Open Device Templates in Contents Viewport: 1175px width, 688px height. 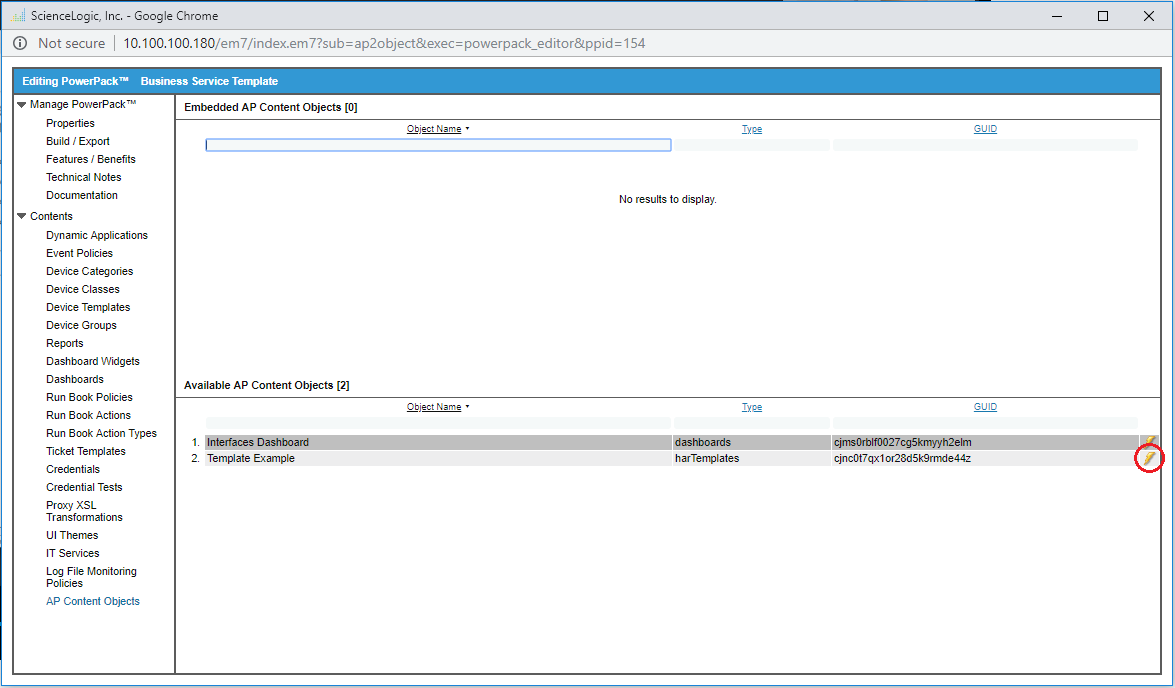88,307
